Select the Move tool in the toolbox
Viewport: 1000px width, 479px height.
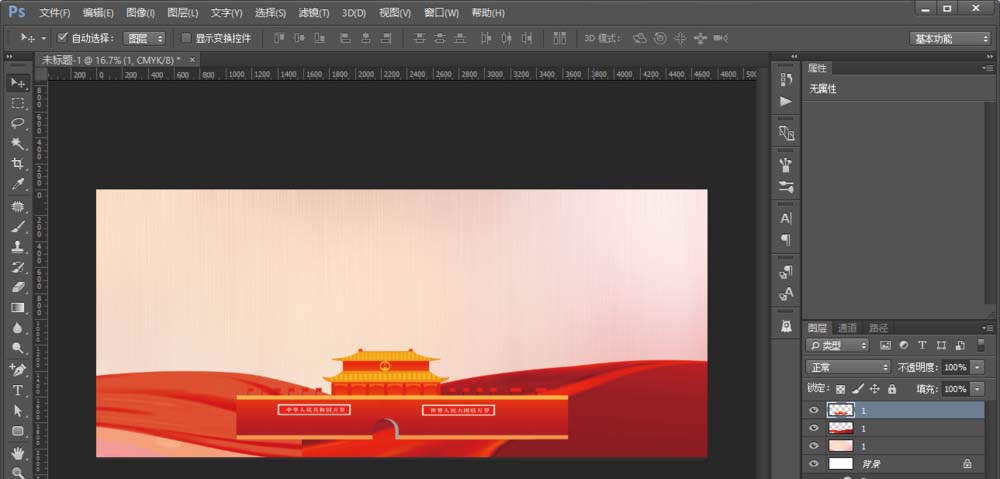(x=18, y=83)
